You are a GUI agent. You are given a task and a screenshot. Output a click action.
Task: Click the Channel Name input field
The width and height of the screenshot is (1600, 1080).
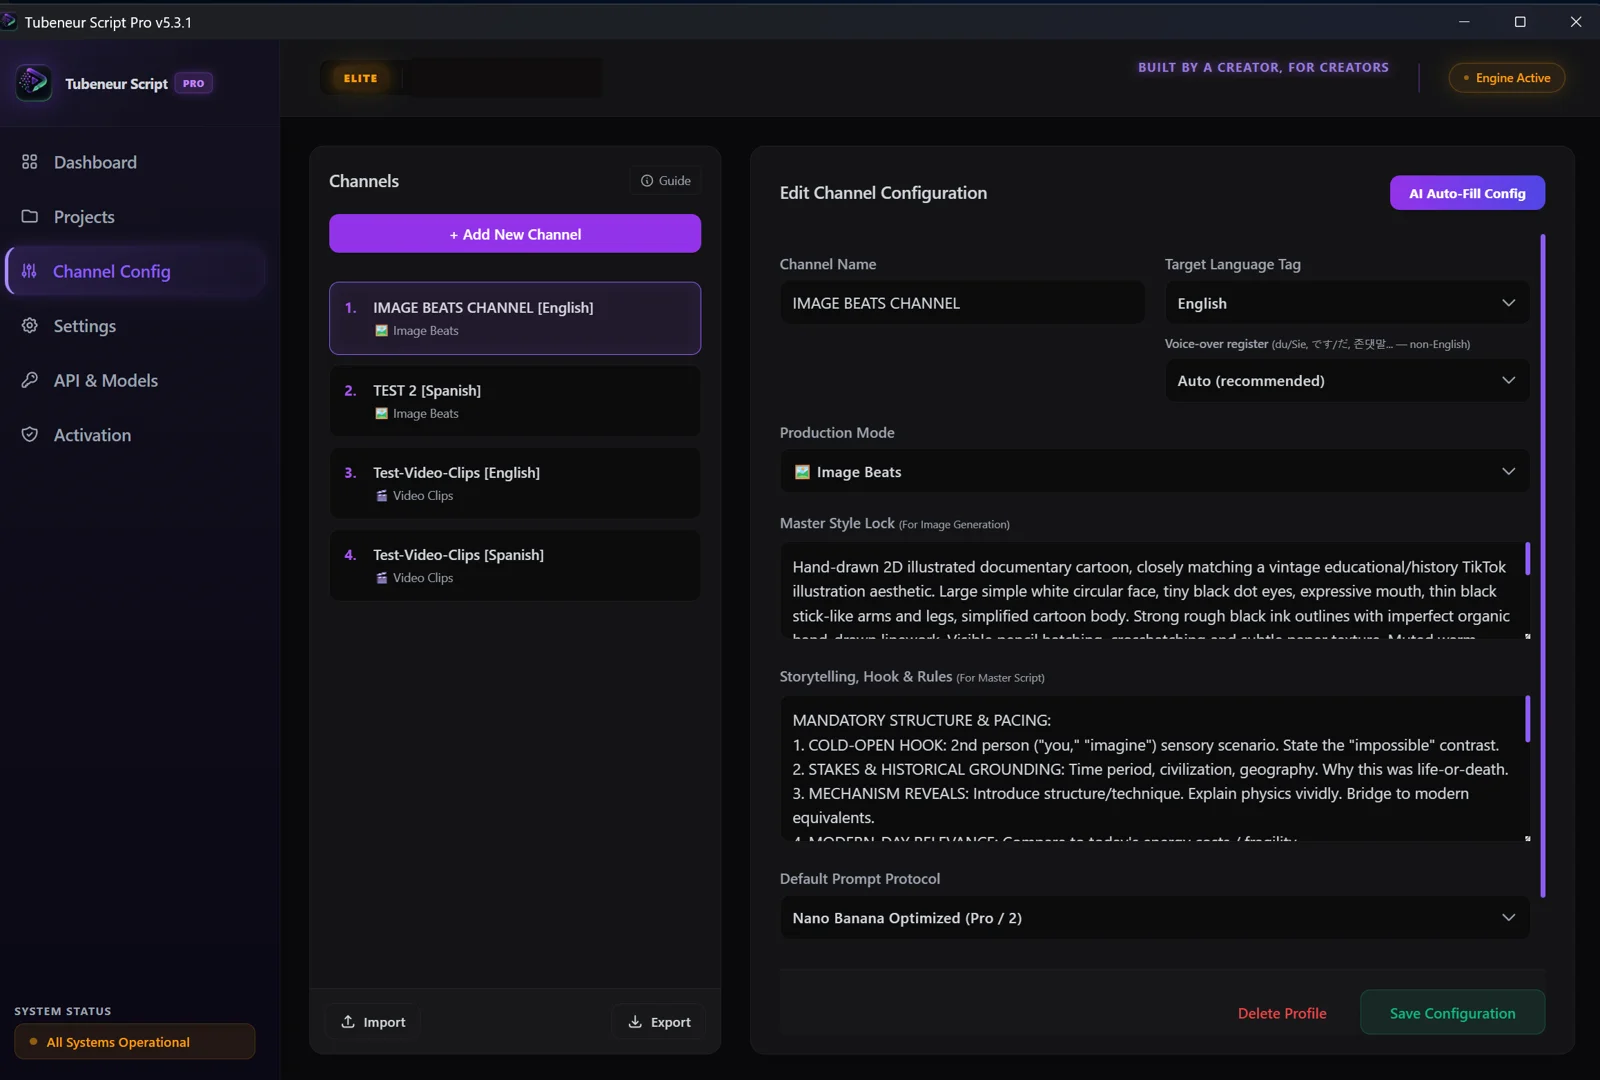point(962,303)
